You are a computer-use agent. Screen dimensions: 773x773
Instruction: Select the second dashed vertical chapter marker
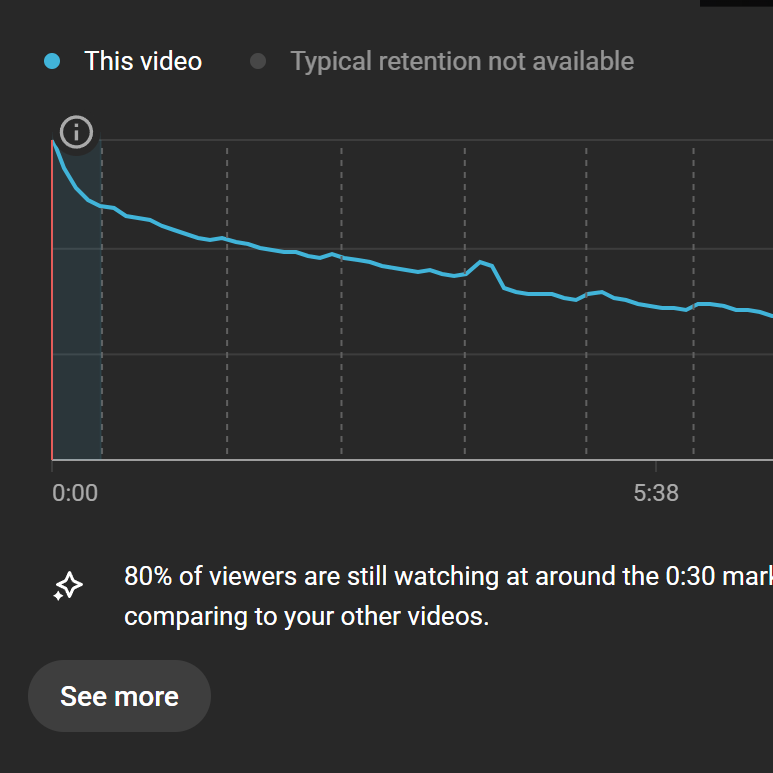tap(227, 301)
